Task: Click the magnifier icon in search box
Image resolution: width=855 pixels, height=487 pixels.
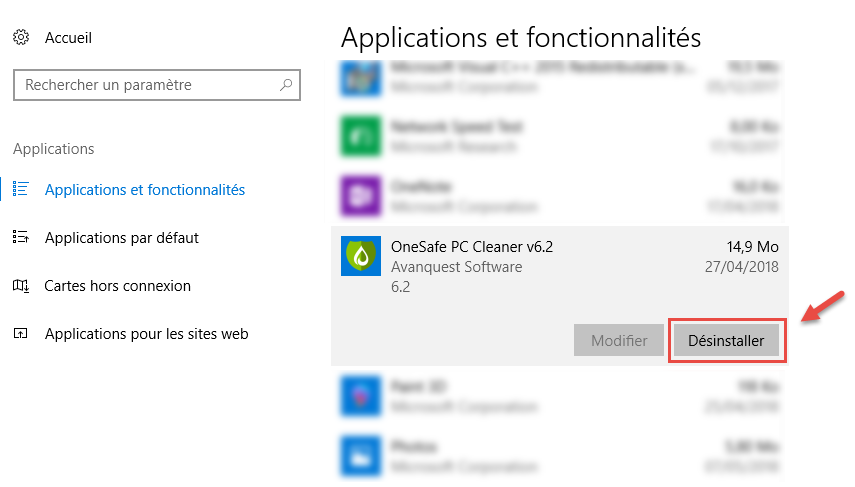Action: 287,85
